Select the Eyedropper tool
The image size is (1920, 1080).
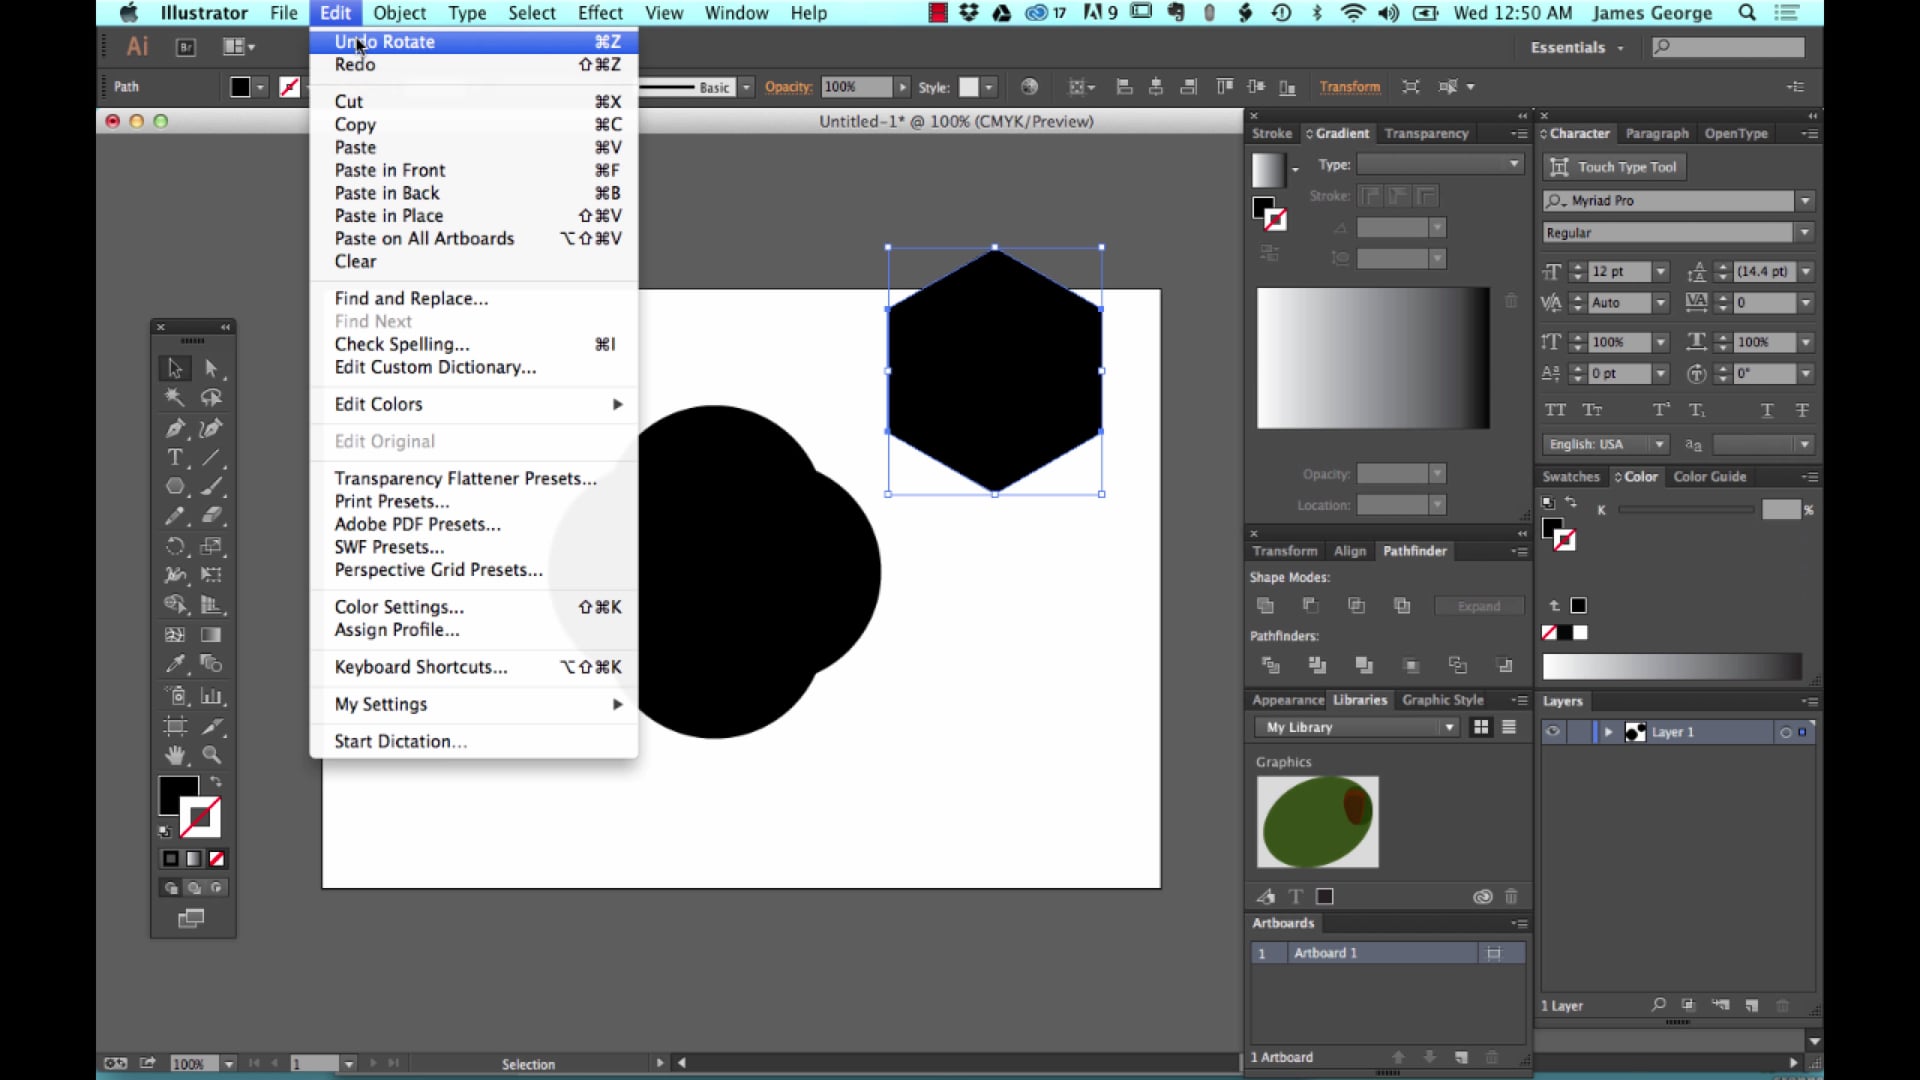(175, 663)
